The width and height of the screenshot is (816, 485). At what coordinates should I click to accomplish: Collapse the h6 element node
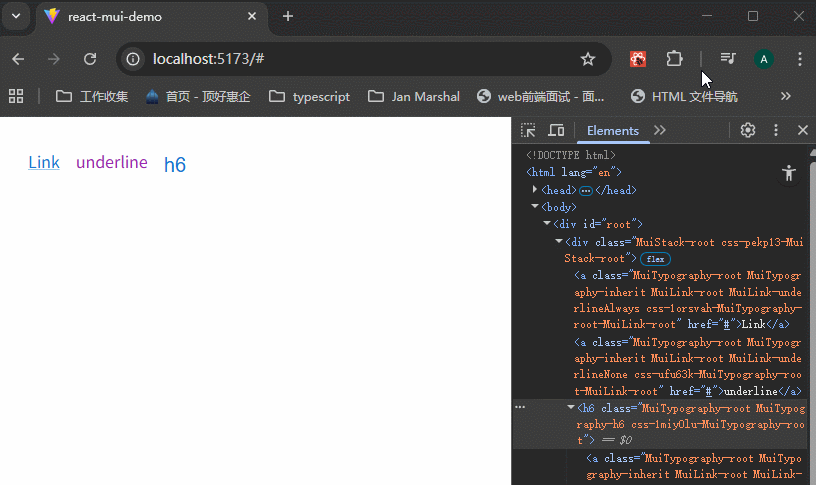tap(572, 408)
